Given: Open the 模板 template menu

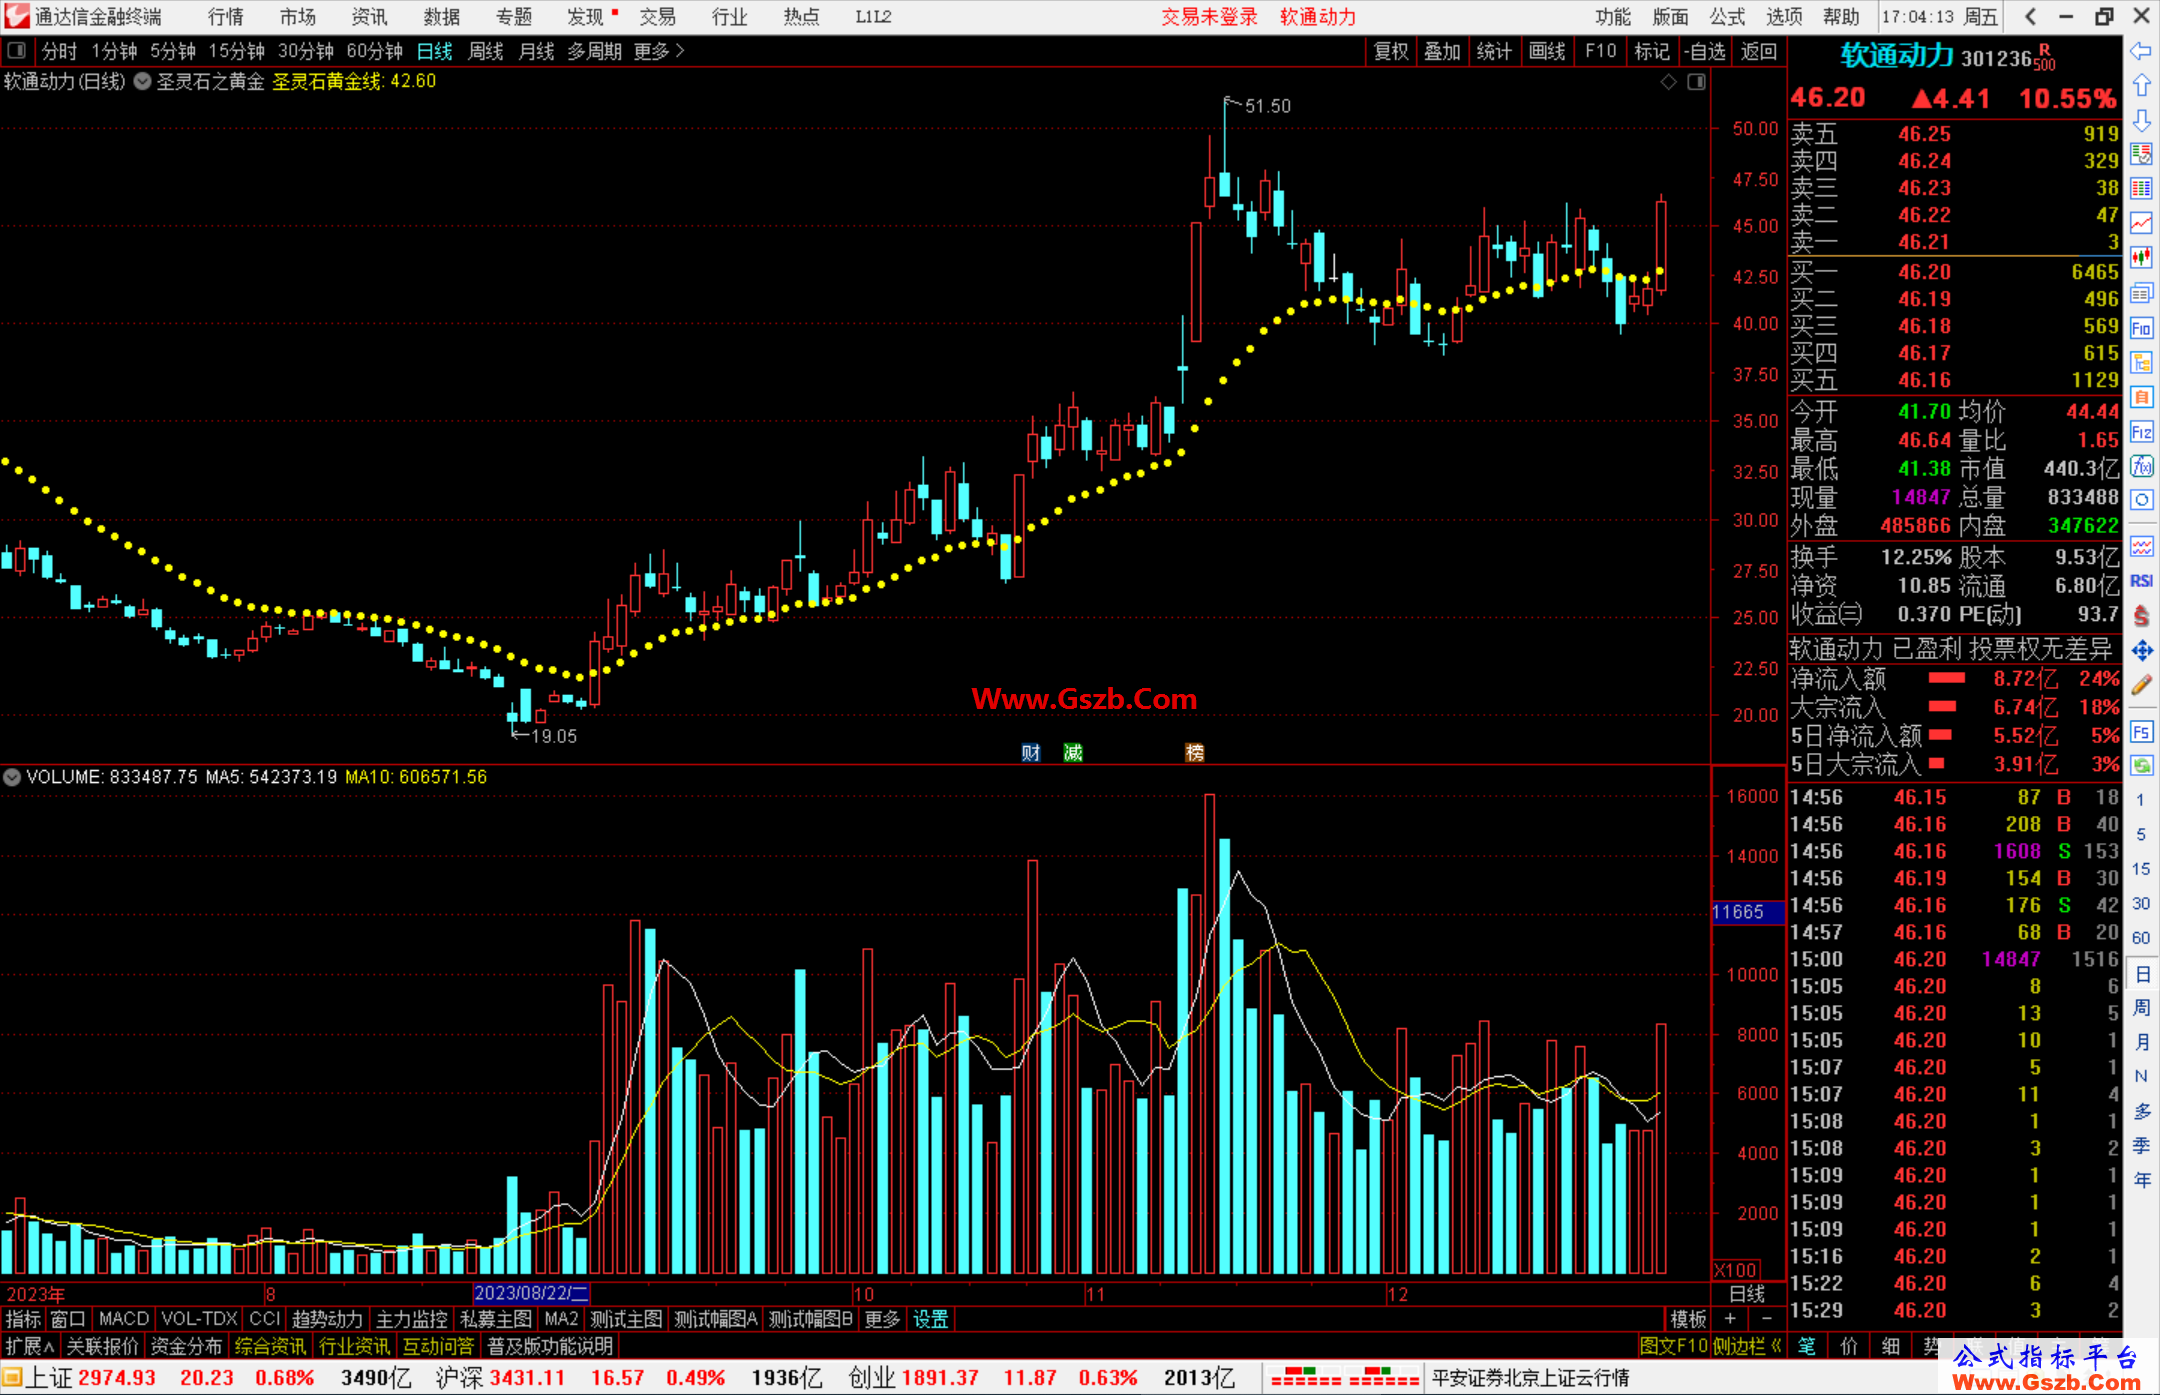Looking at the screenshot, I should click(1688, 1319).
